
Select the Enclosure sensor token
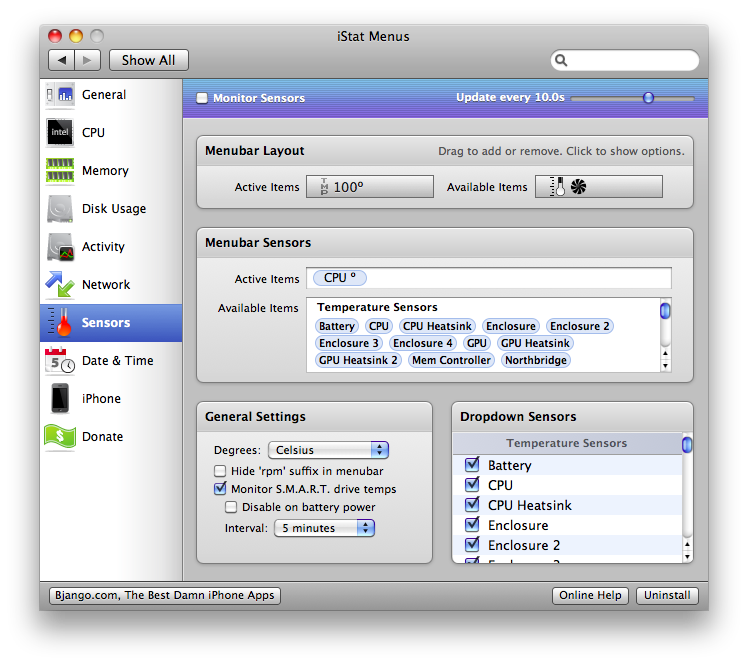click(511, 326)
